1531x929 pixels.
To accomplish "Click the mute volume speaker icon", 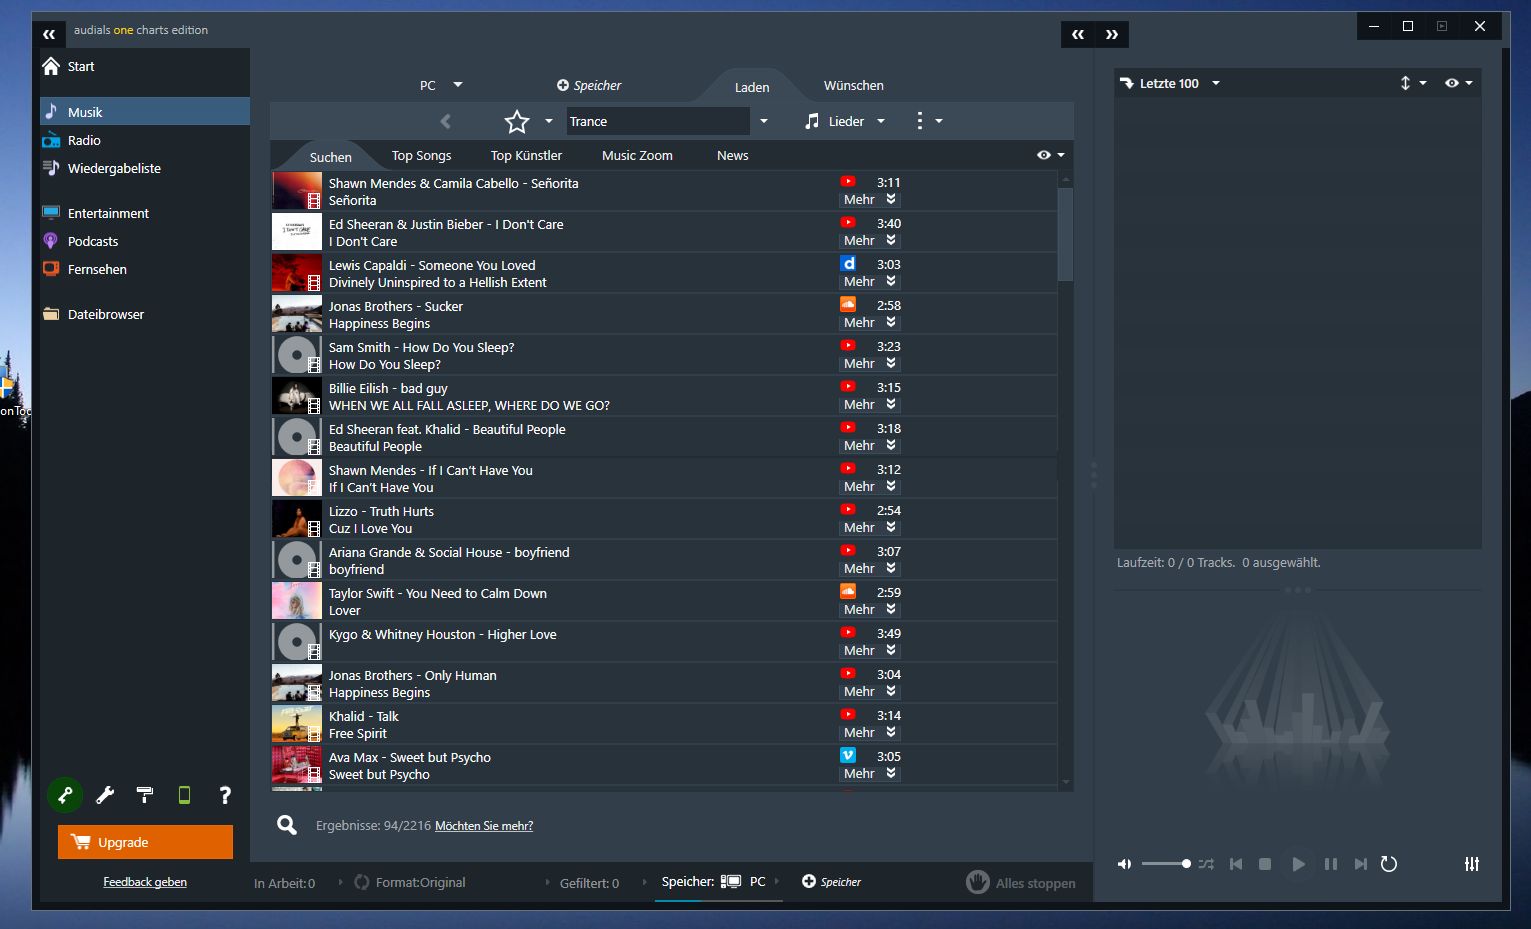I will click(1125, 864).
